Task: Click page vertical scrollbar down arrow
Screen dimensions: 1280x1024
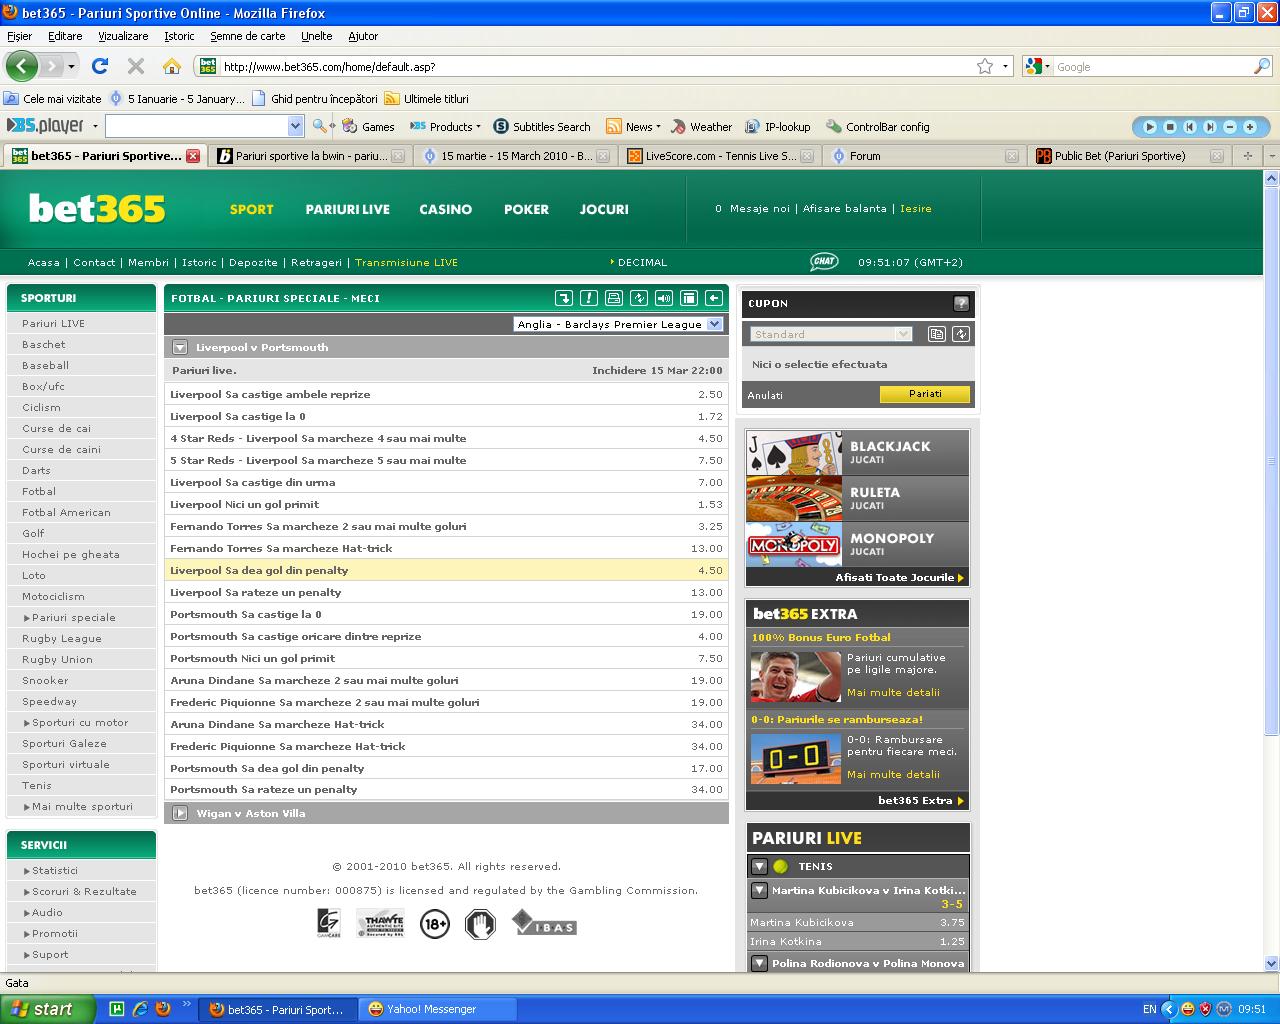Action: 1272,964
